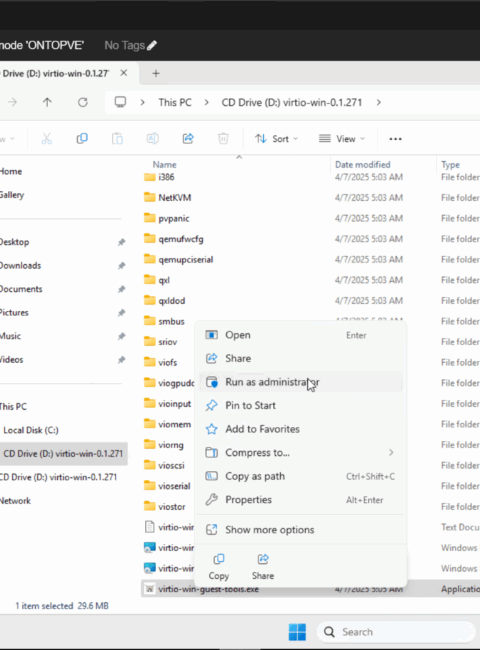Open the Sort dropdown menu
The height and width of the screenshot is (650, 480).
tap(276, 139)
